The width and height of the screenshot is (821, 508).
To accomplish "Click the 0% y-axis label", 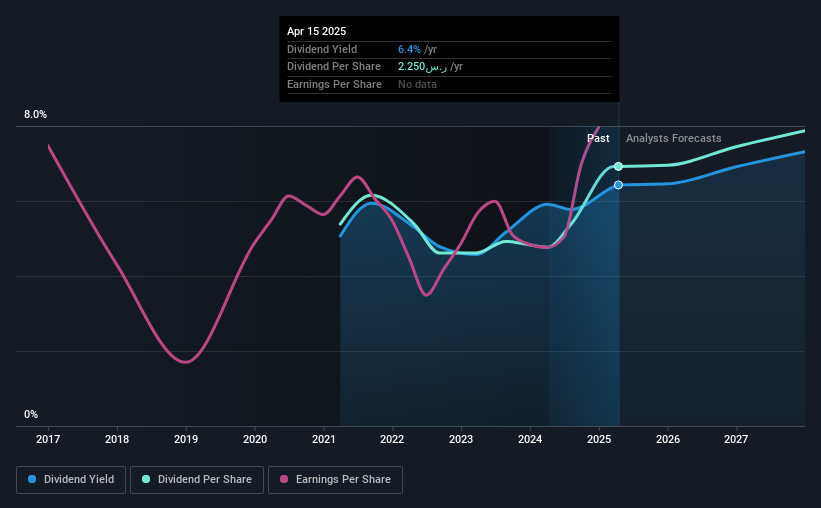I will click(x=31, y=414).
